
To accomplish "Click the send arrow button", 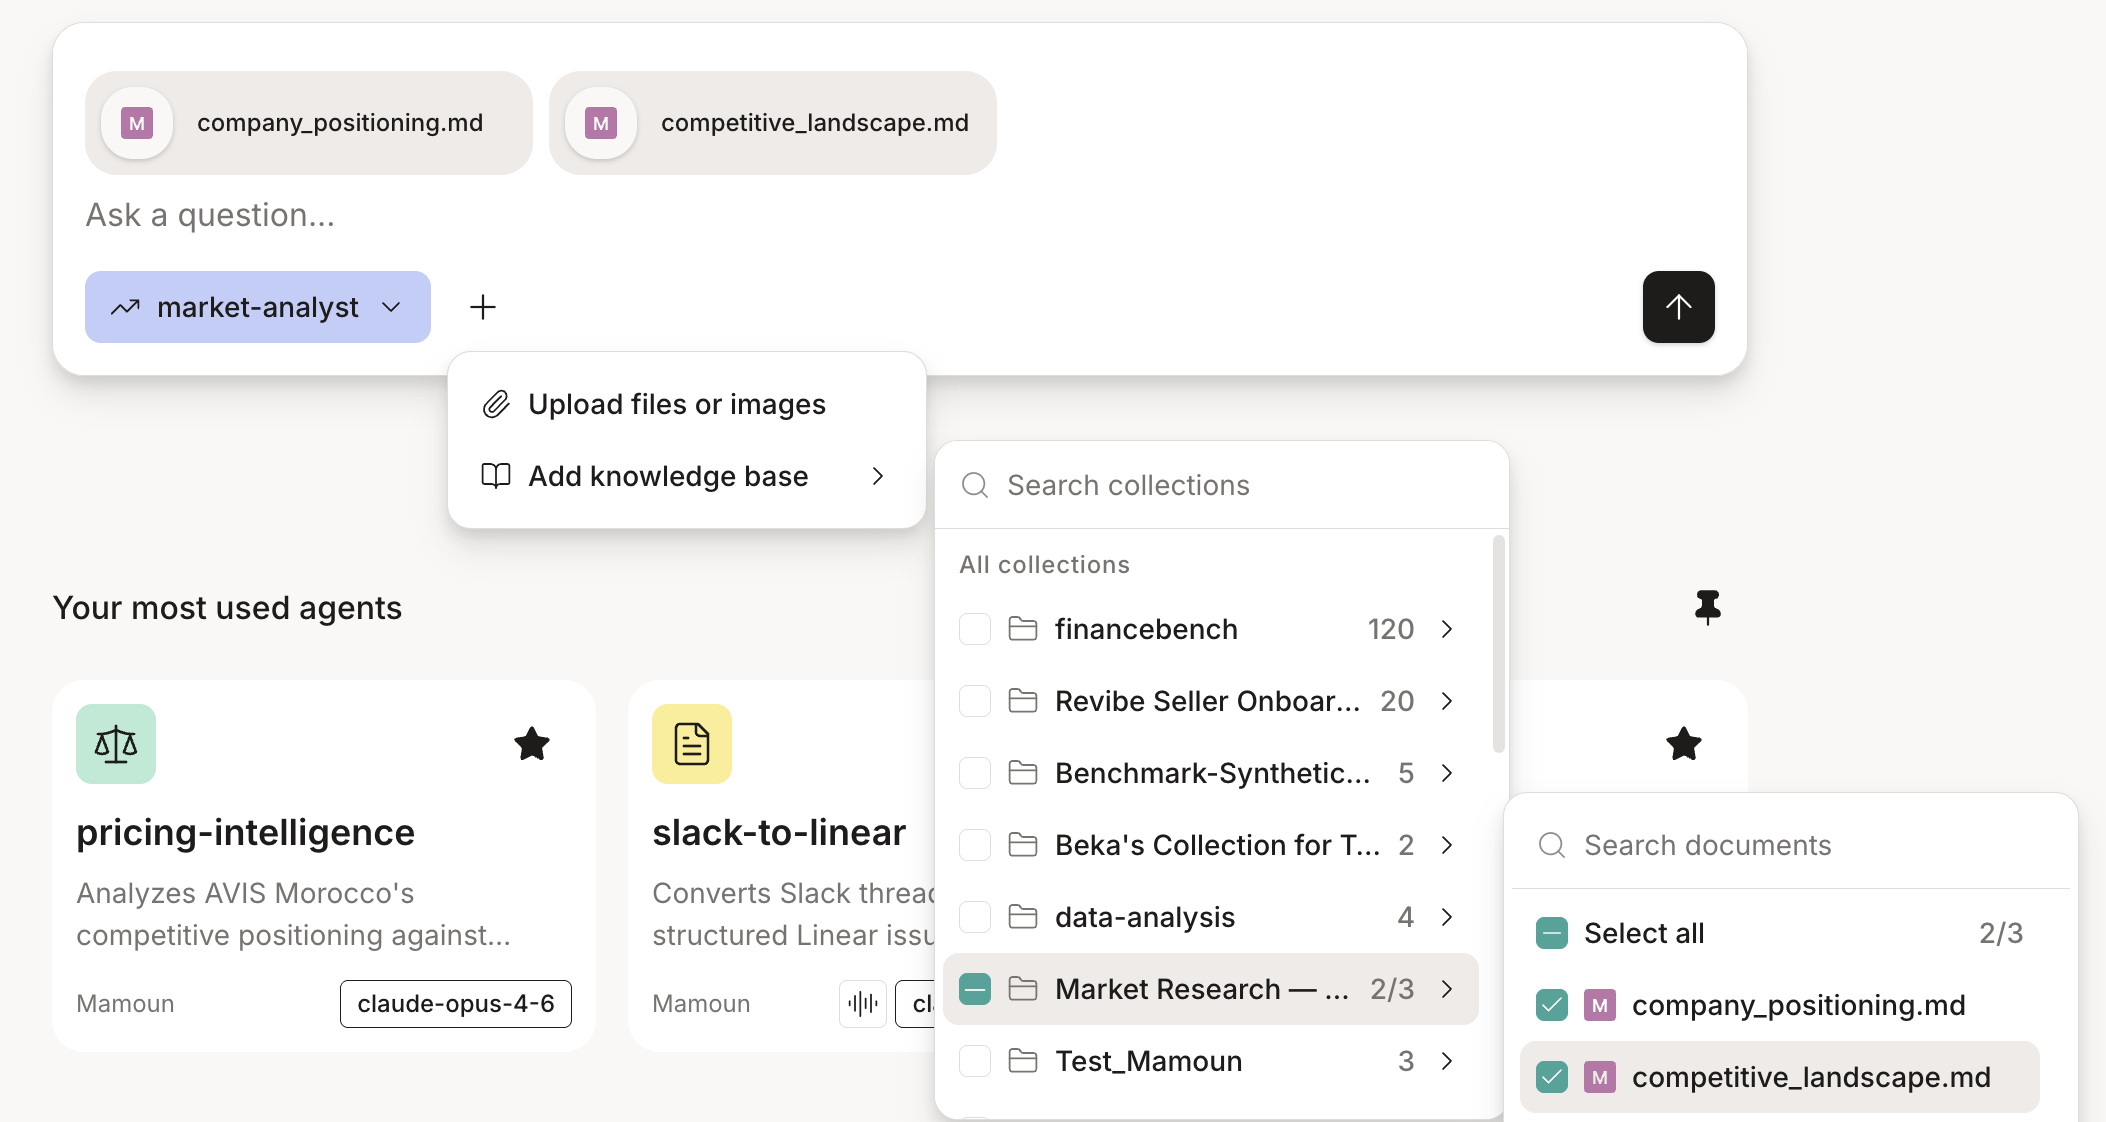I will [x=1678, y=307].
